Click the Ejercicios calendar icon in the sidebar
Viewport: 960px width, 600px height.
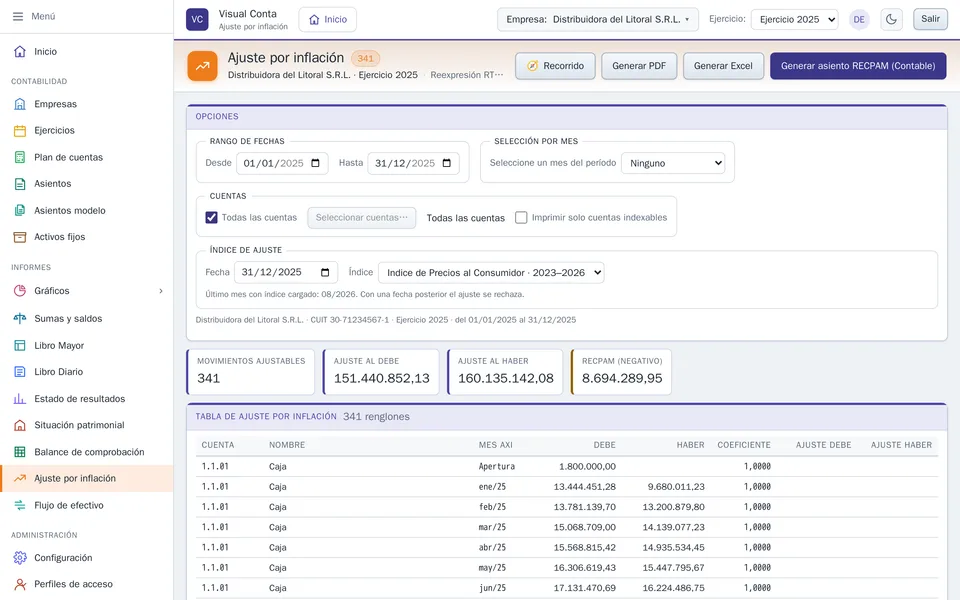(x=20, y=130)
